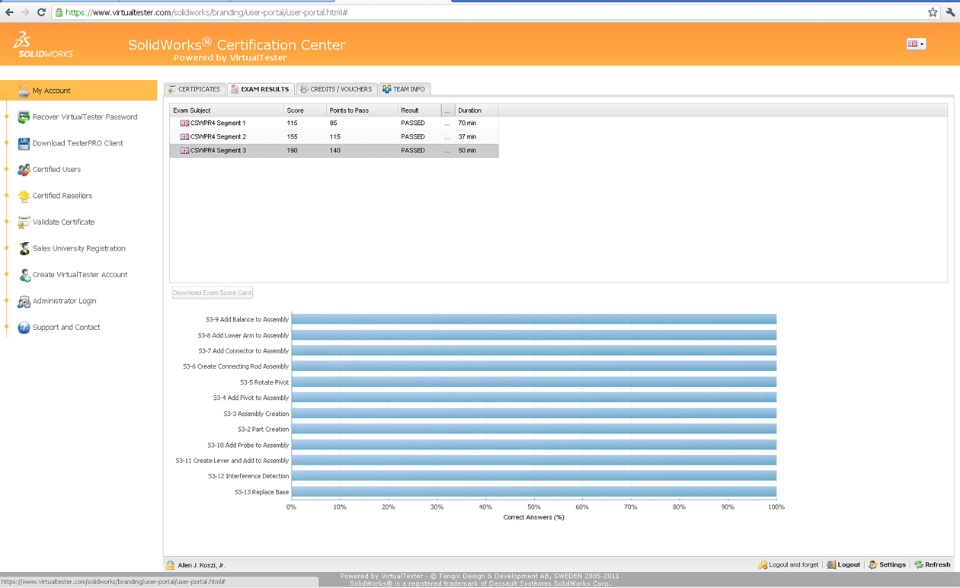Click the flag icon for CSWPR4 Segment 1
This screenshot has height=588, width=960.
pyautogui.click(x=184, y=123)
